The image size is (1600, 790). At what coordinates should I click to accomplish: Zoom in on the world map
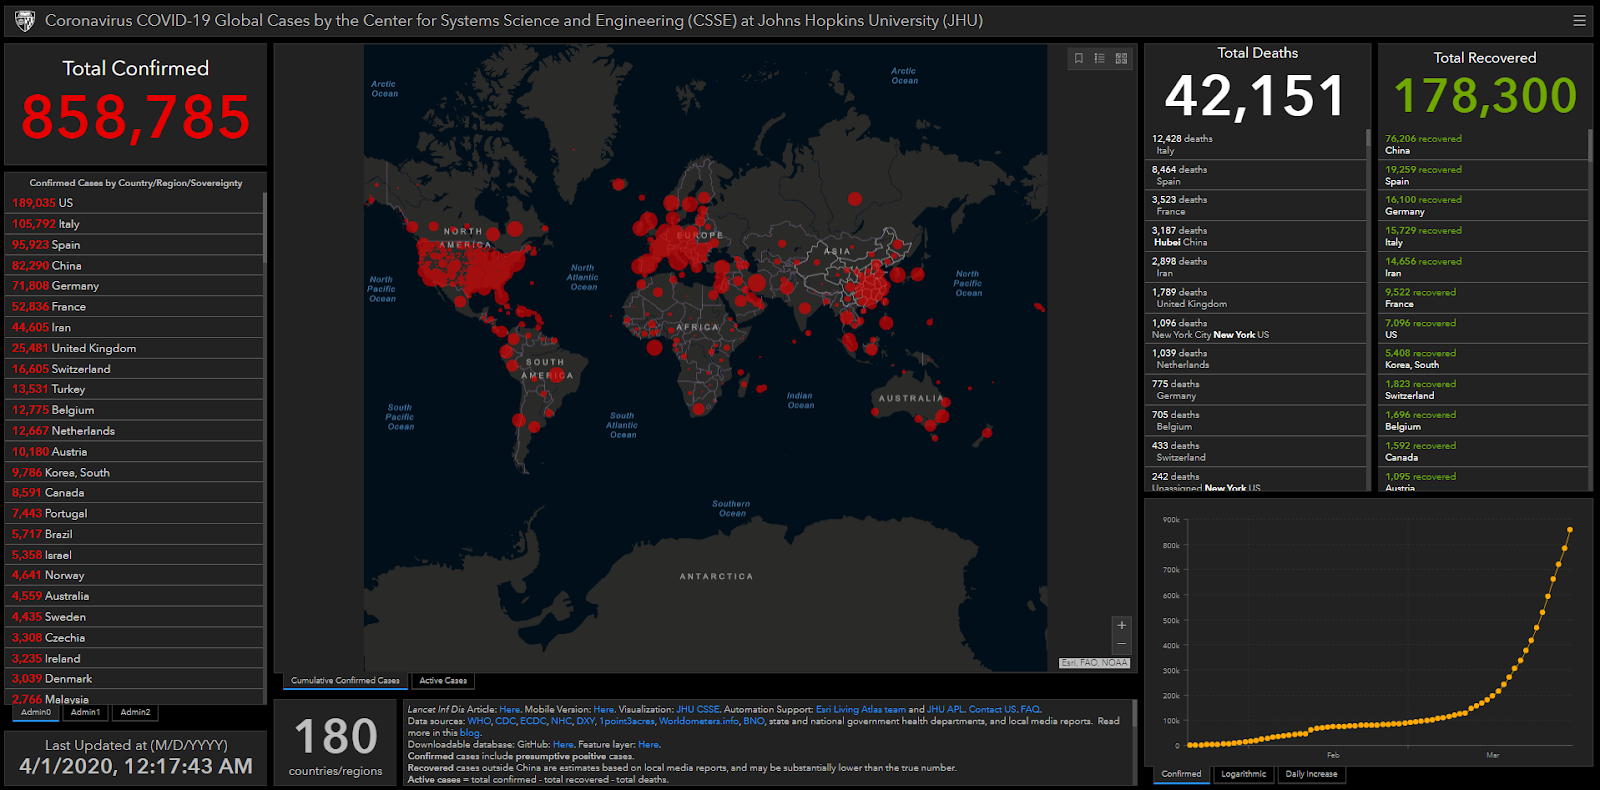[x=1121, y=625]
